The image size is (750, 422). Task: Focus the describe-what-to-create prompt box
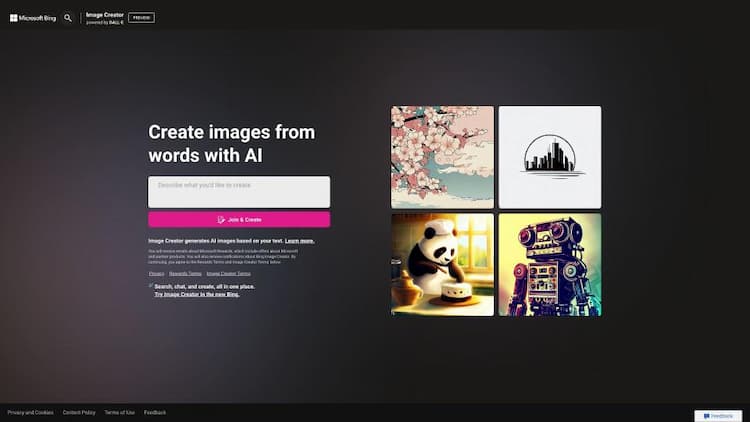click(x=239, y=192)
